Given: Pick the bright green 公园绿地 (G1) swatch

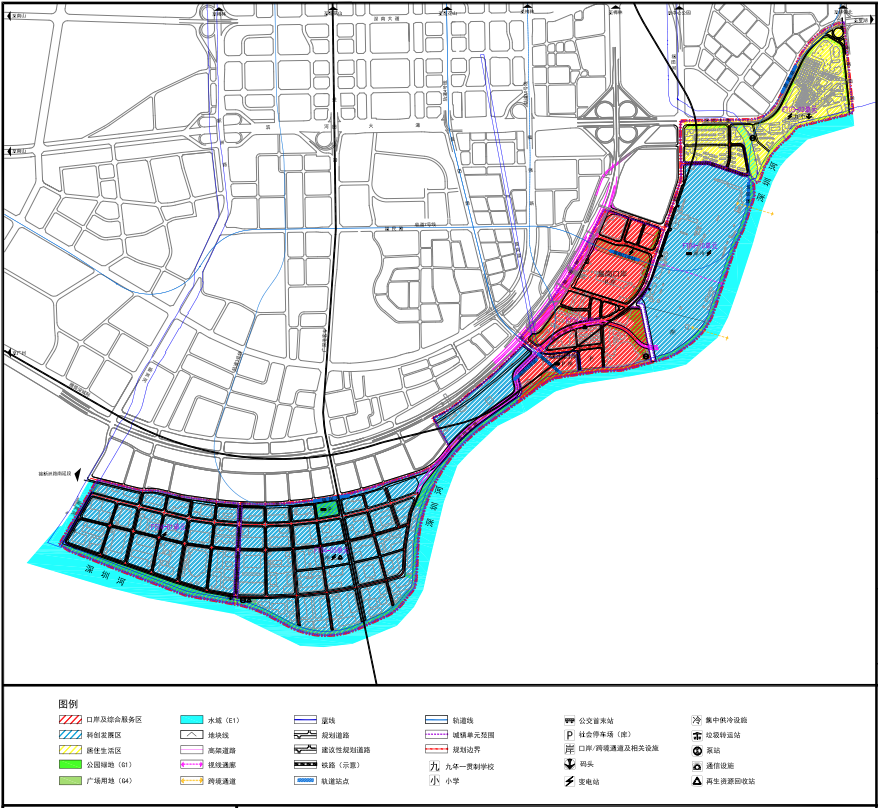Looking at the screenshot, I should 70,764.
